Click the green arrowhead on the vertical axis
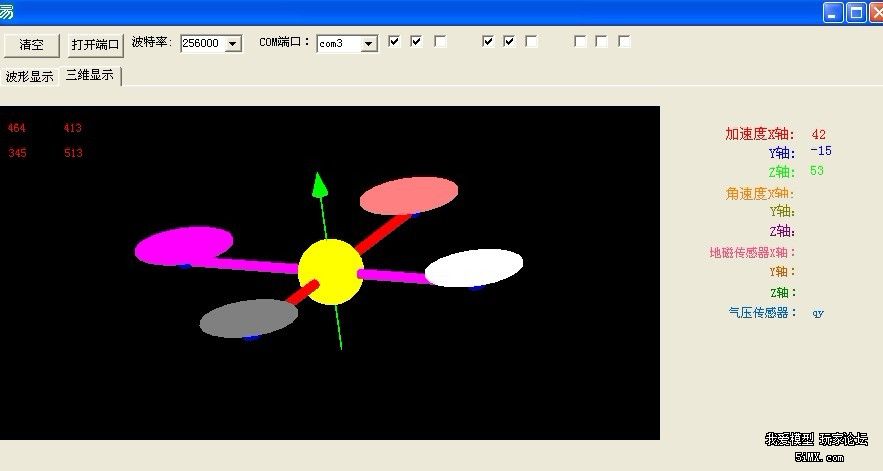The width and height of the screenshot is (883, 471). pos(320,185)
